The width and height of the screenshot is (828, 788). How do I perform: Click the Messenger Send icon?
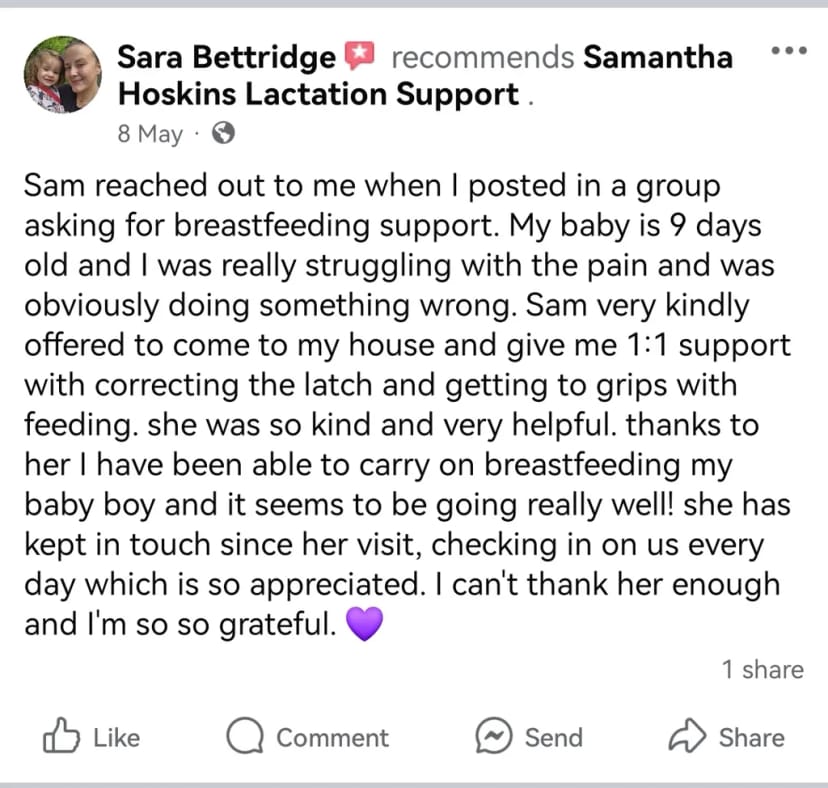[494, 735]
